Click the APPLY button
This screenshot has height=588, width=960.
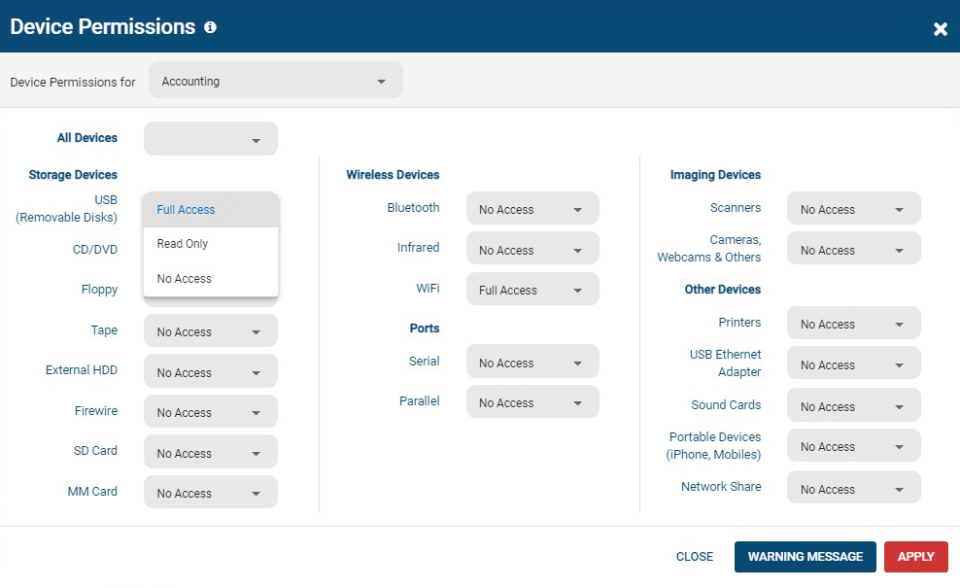click(916, 556)
